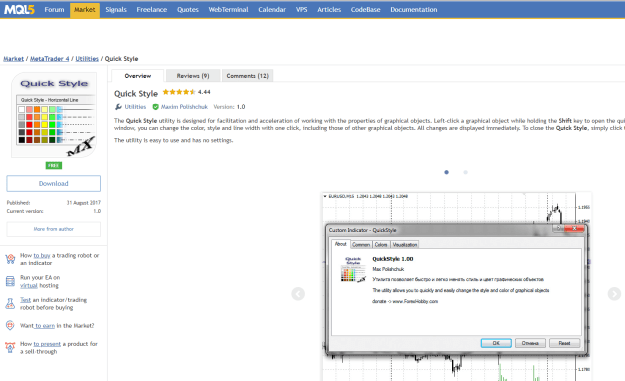625x381 pixels.
Task: Open 'to present' a product link
Action: coord(47,344)
